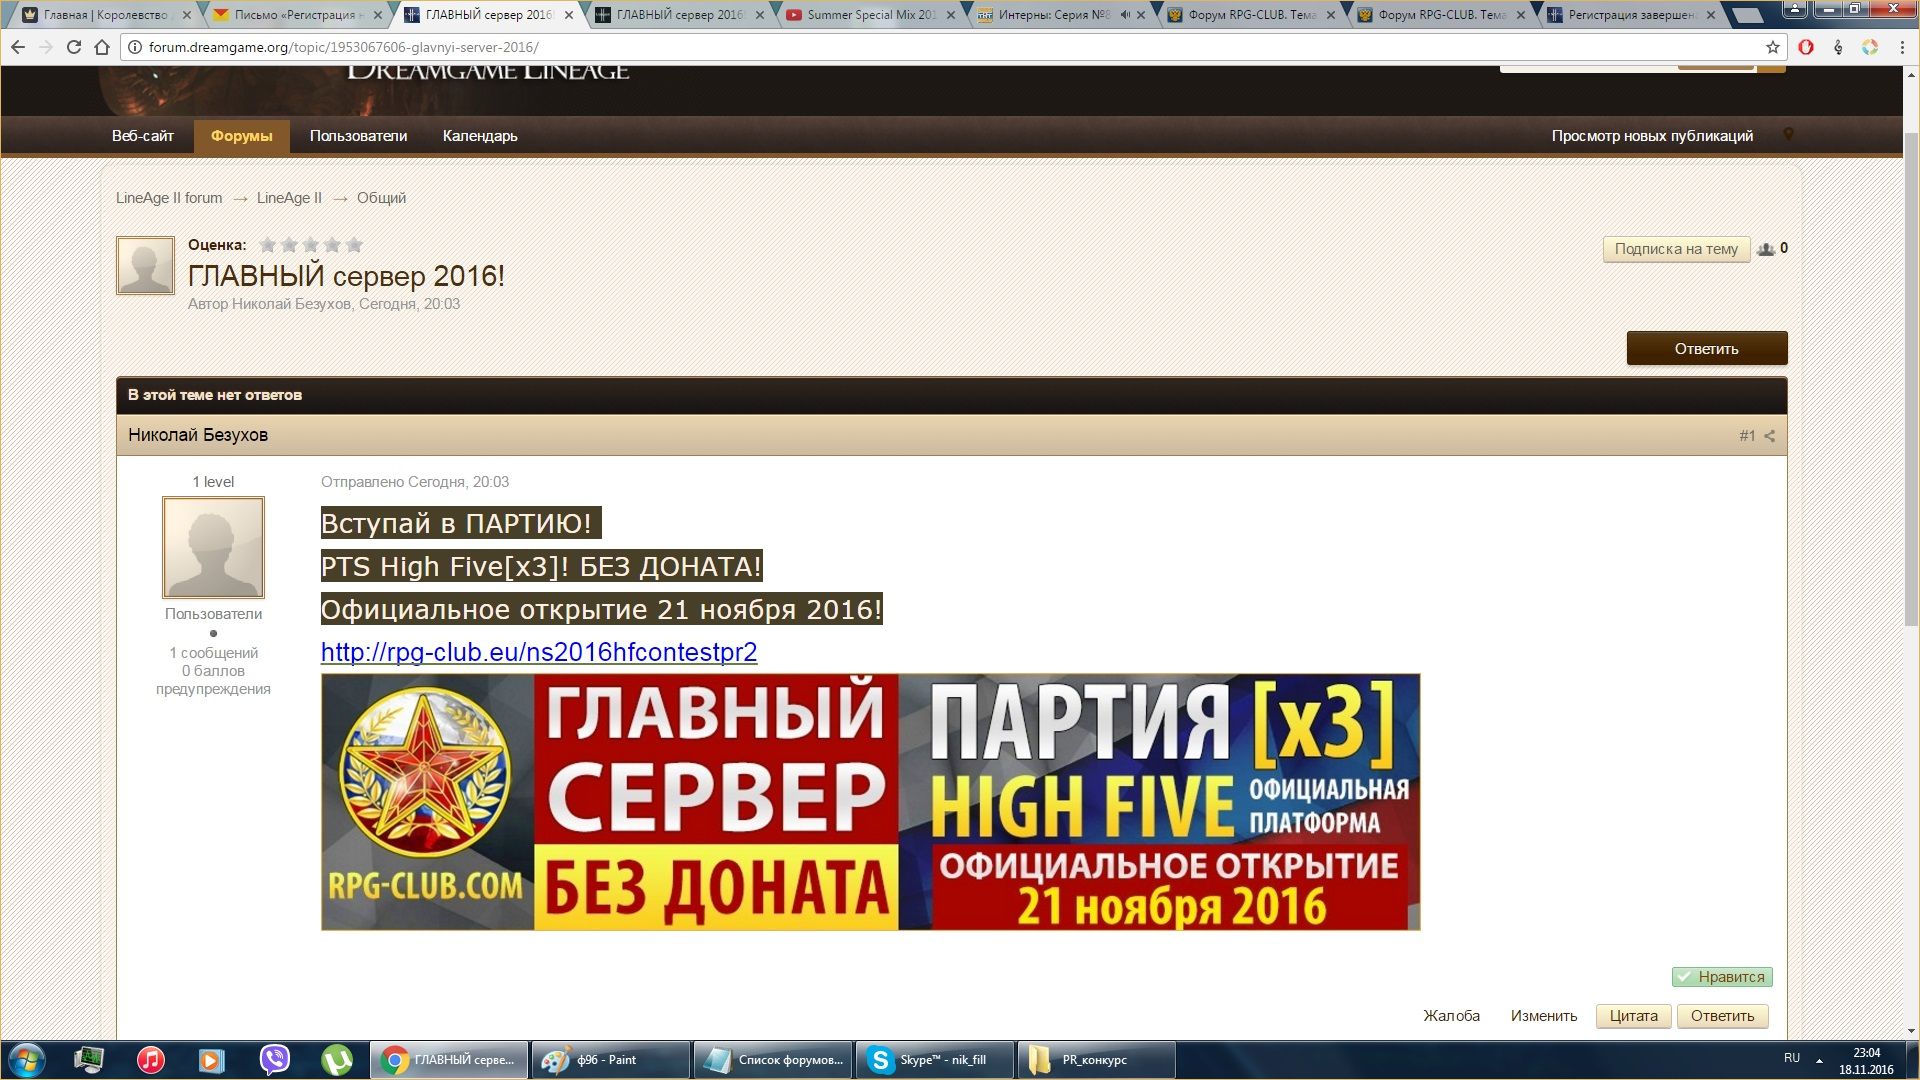Screen dimensions: 1920x1080
Task: Click the fifth rating star
Action: coord(354,244)
